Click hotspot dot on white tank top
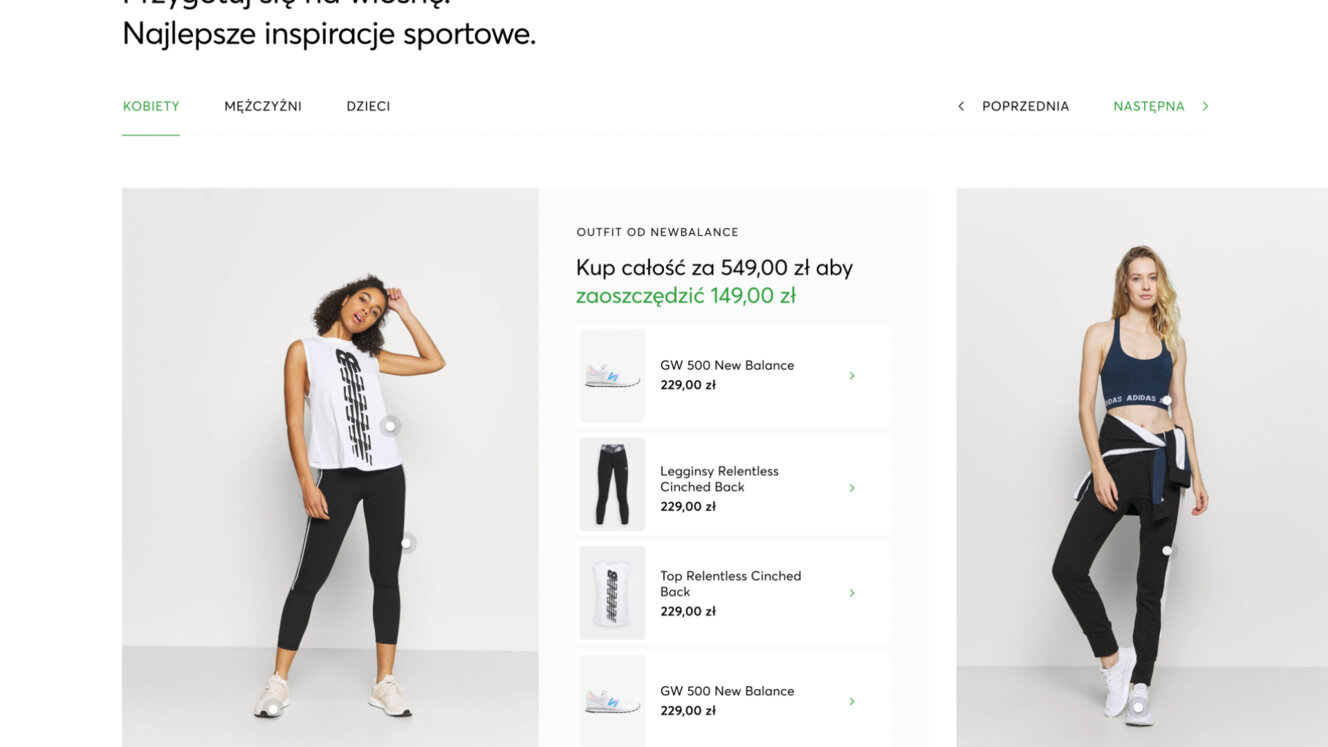The height and width of the screenshot is (747, 1328). point(390,426)
